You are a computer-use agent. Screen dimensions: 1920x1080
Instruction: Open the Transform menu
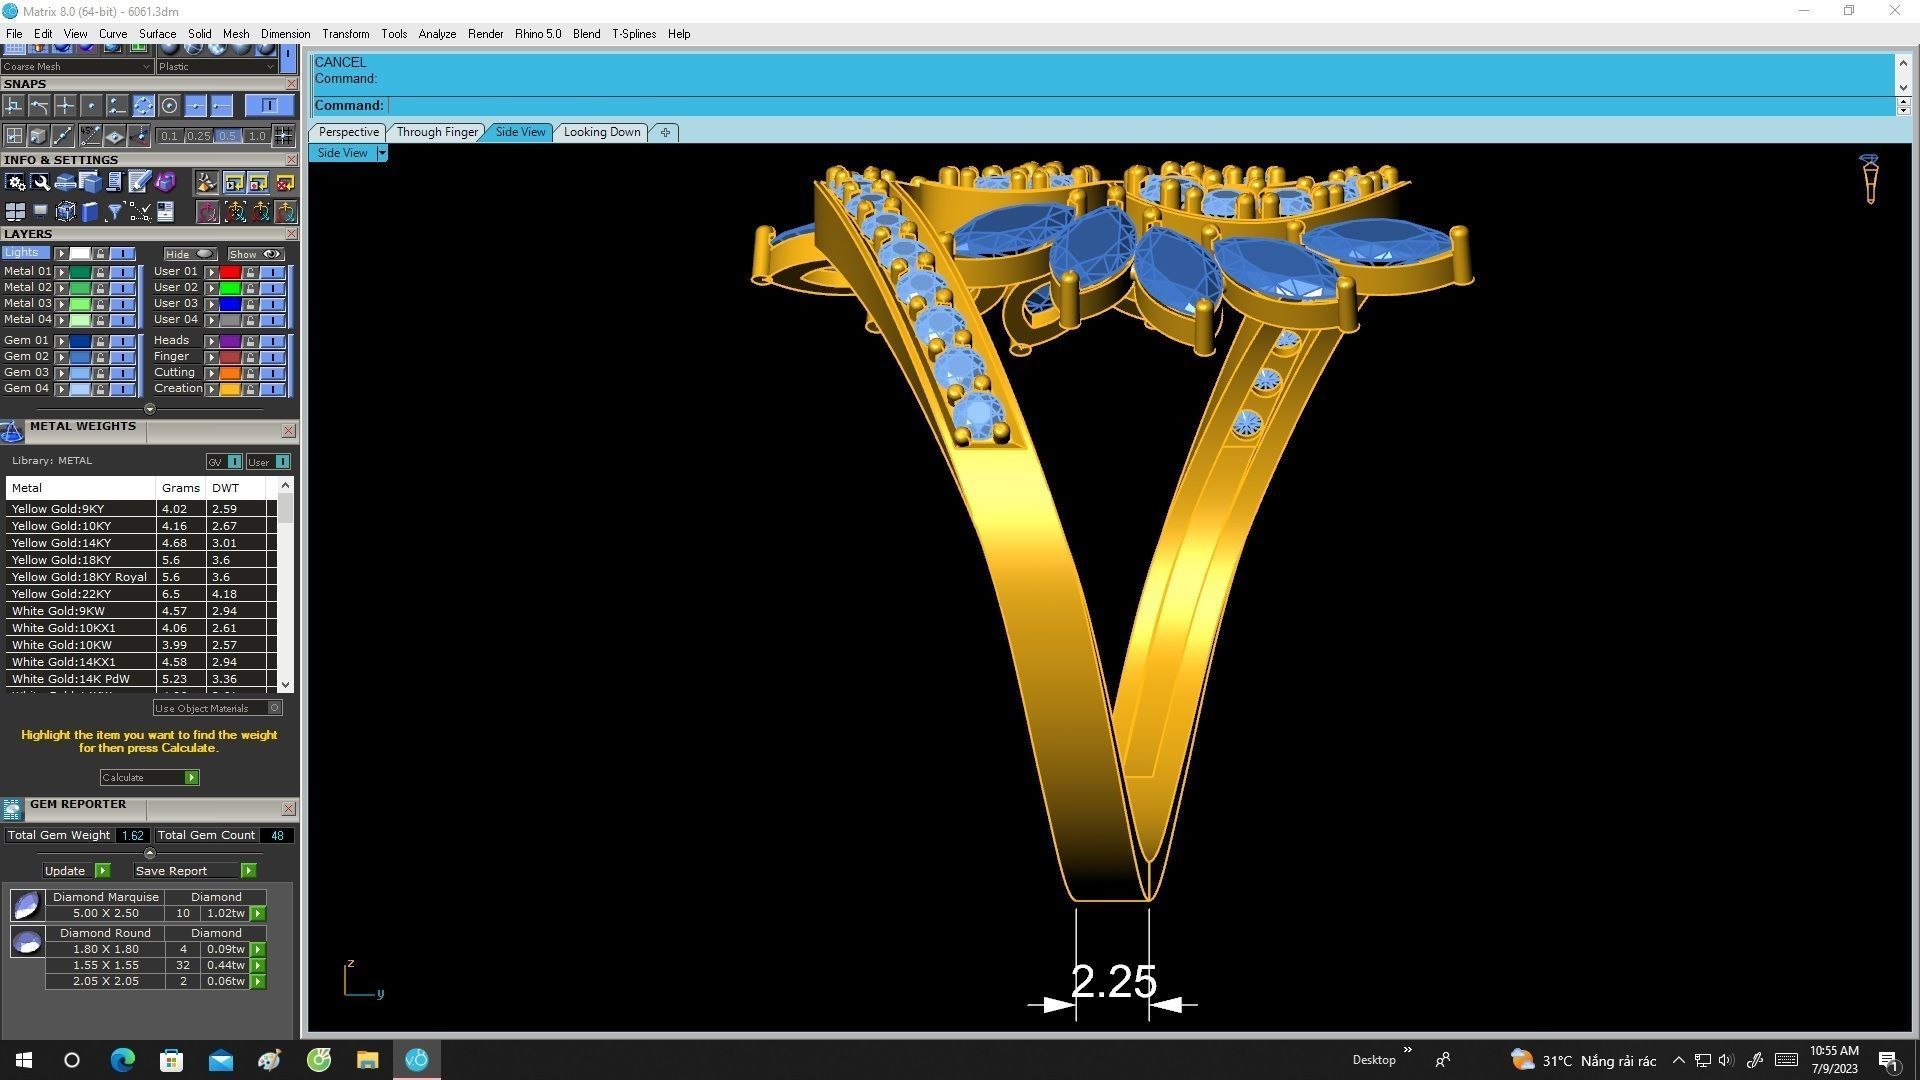tap(345, 34)
